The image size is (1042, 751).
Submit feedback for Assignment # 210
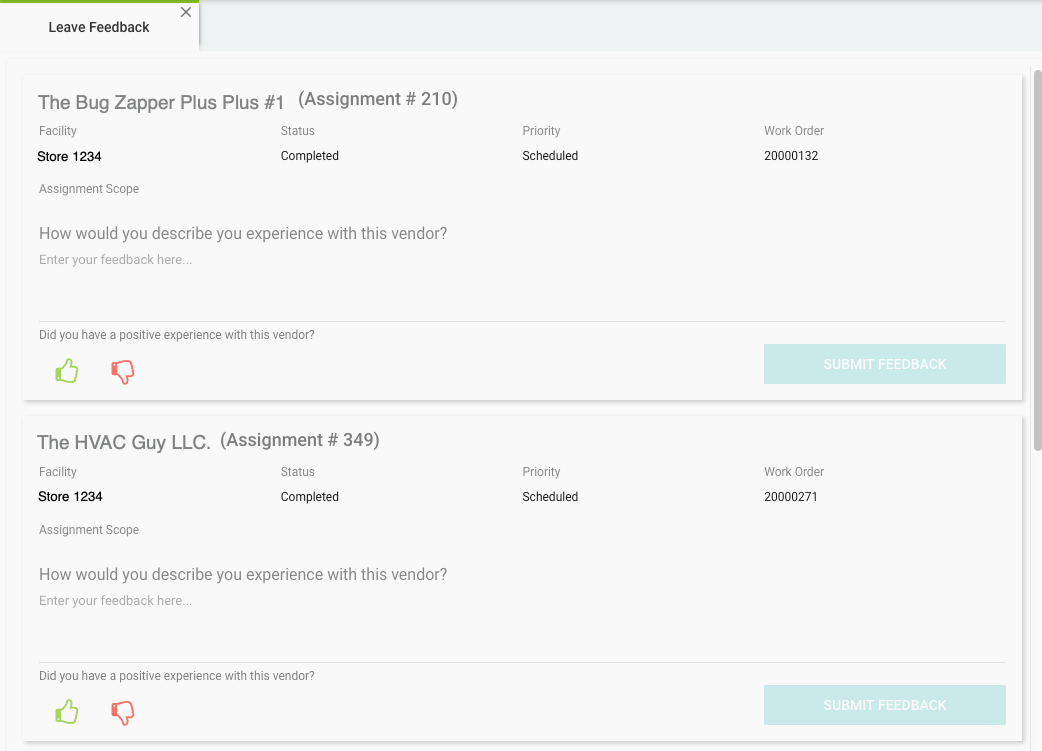[884, 364]
